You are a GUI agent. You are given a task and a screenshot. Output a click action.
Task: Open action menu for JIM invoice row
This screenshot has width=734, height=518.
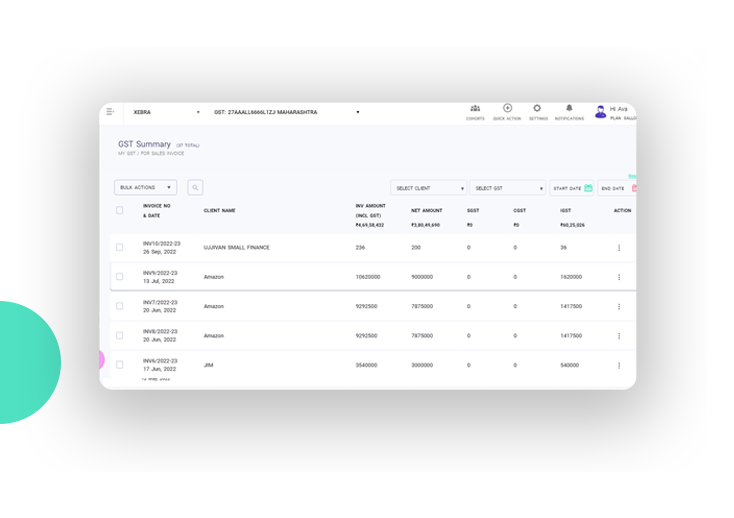(x=619, y=366)
